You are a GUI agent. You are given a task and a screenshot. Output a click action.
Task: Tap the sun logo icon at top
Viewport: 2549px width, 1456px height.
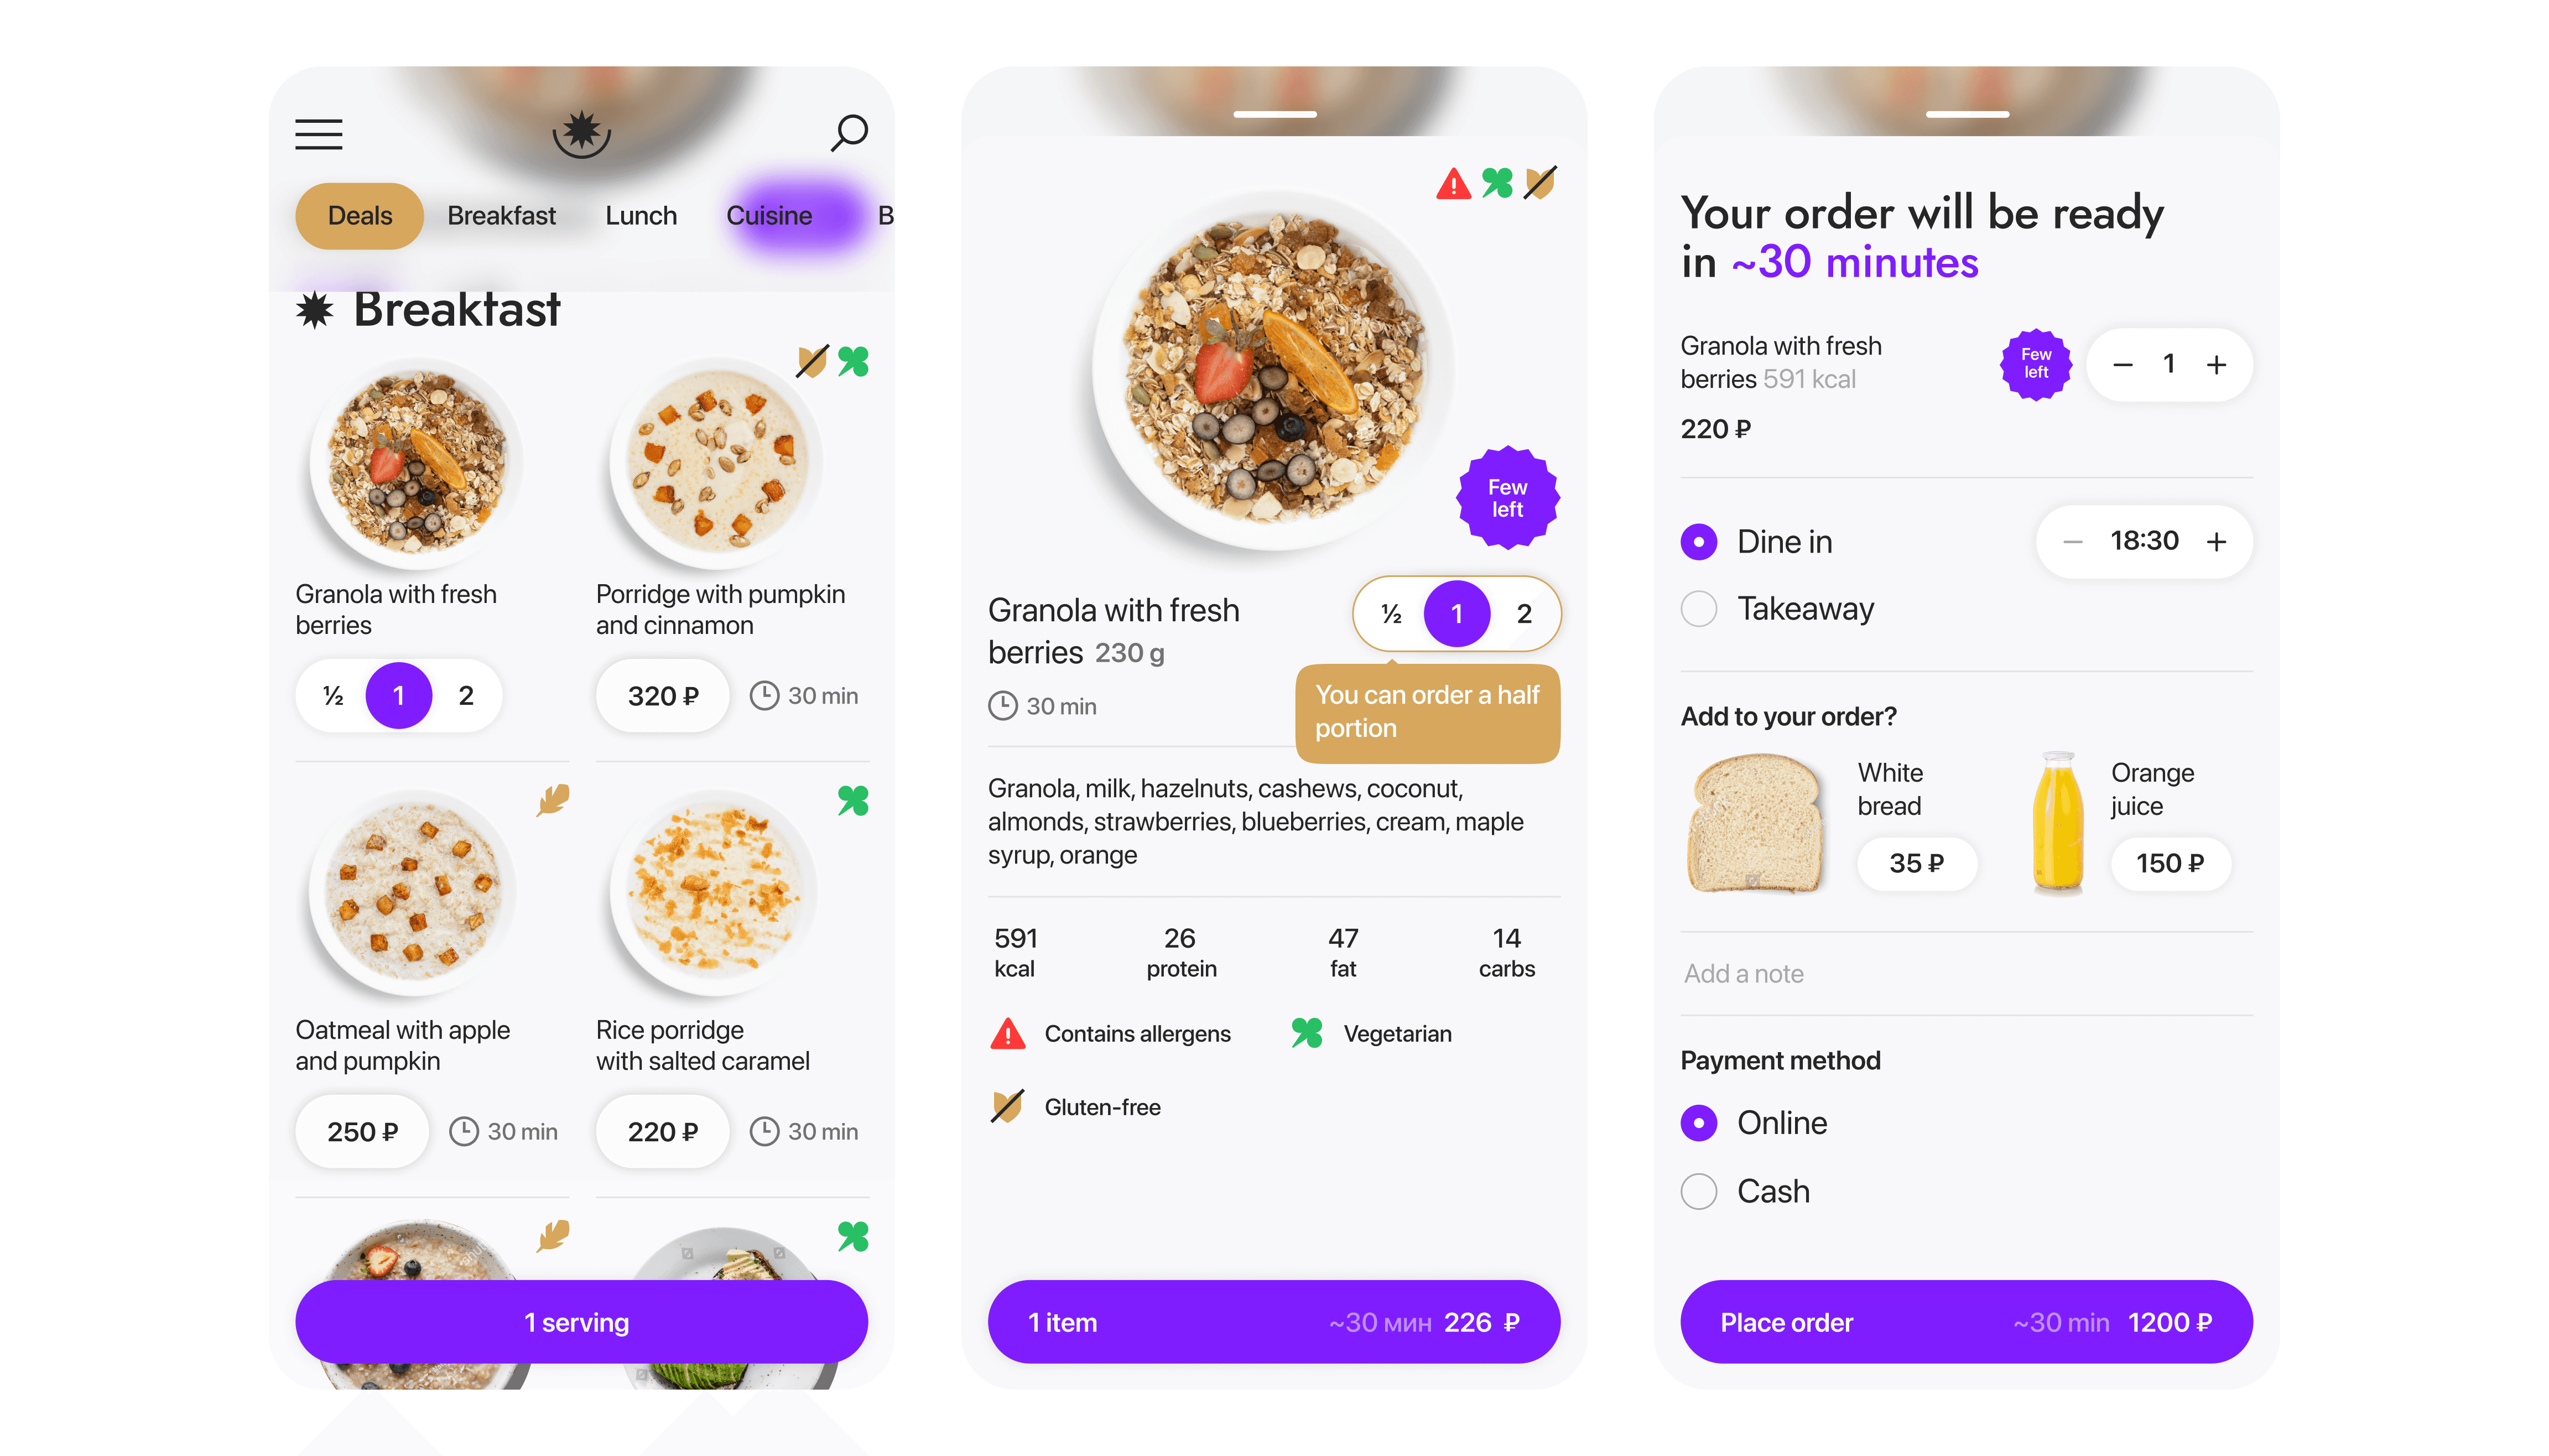pos(581,133)
